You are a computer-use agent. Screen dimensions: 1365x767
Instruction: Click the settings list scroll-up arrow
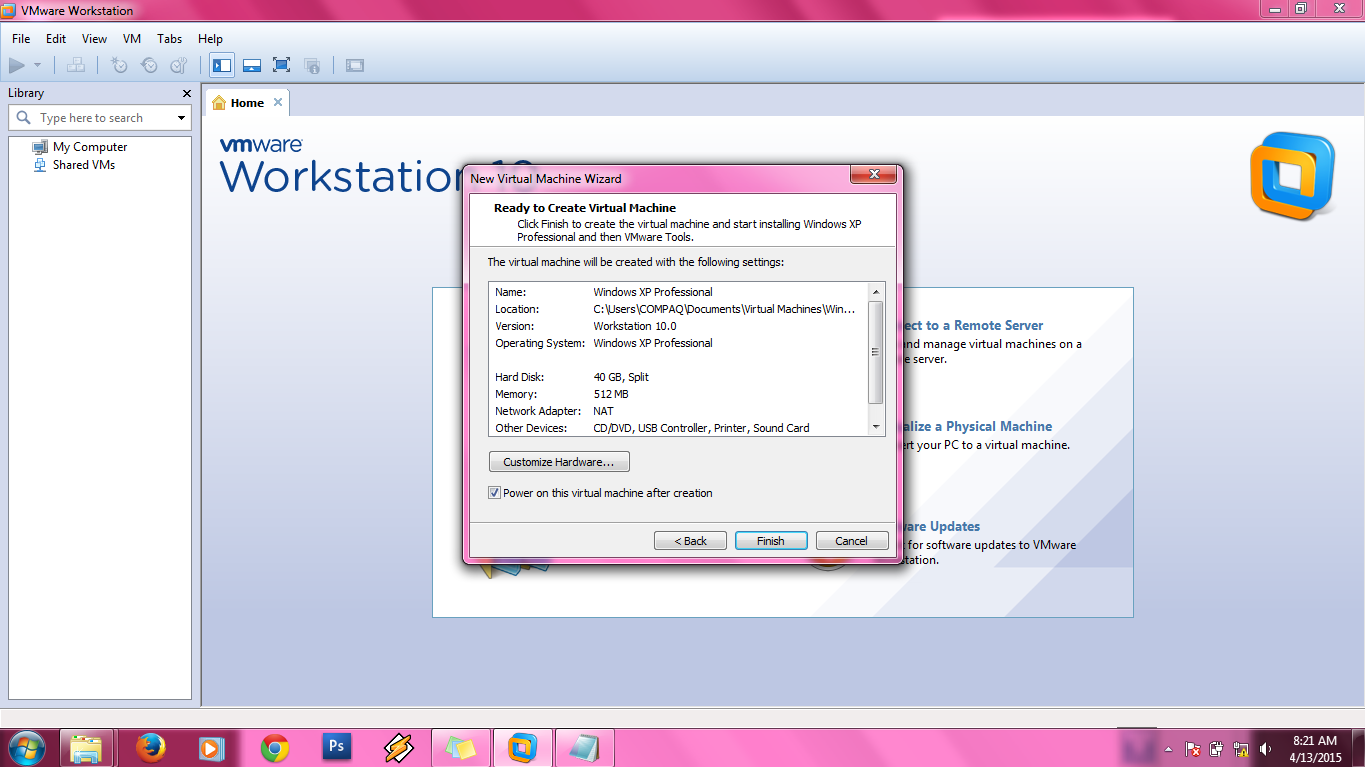(877, 292)
